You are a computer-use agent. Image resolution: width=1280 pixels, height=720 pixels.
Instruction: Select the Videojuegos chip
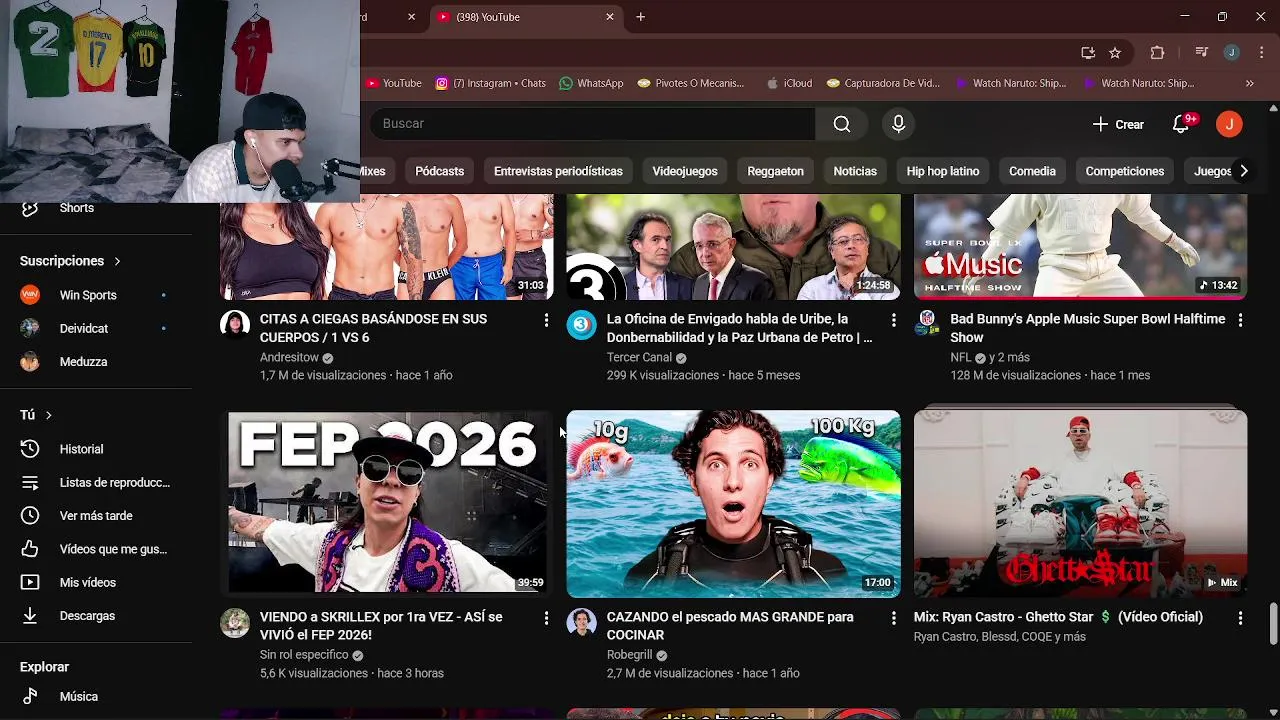[x=685, y=171]
